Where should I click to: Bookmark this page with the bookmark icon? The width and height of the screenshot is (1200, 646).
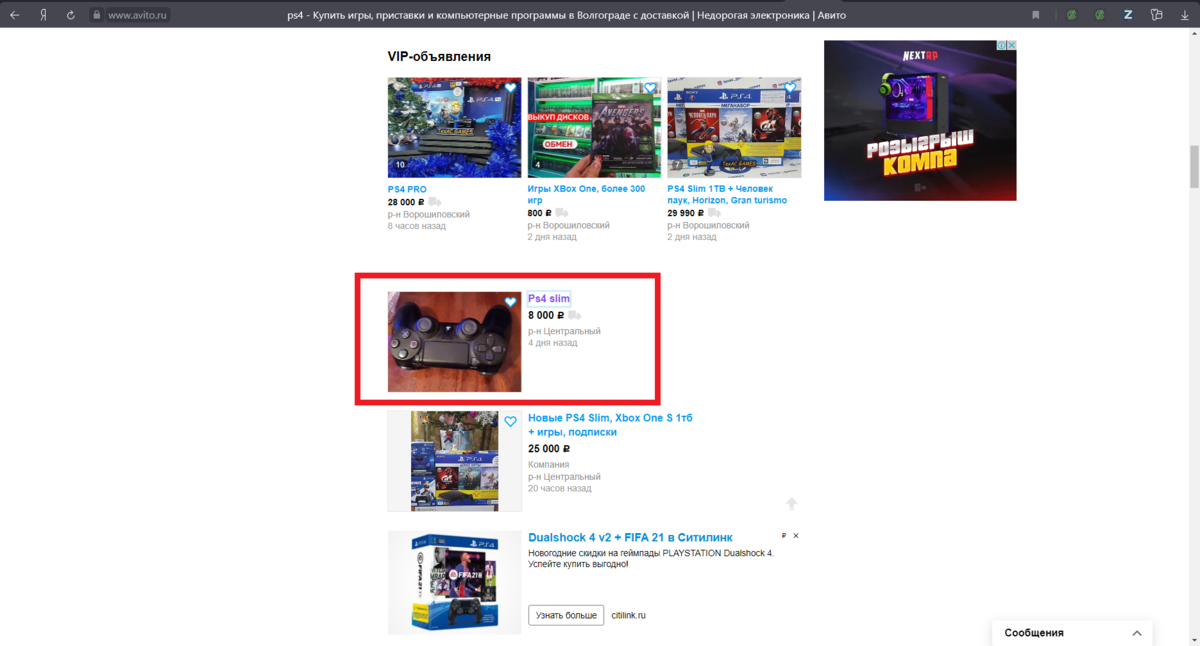[1036, 15]
